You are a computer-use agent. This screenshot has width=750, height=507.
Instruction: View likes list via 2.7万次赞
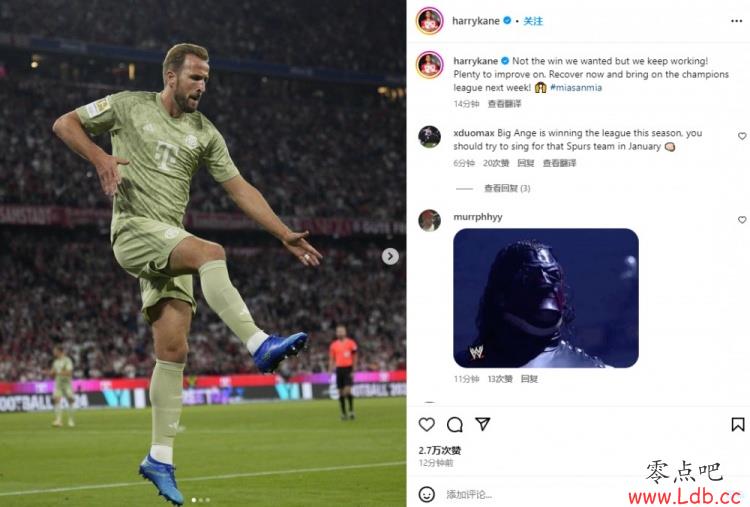click(x=440, y=450)
